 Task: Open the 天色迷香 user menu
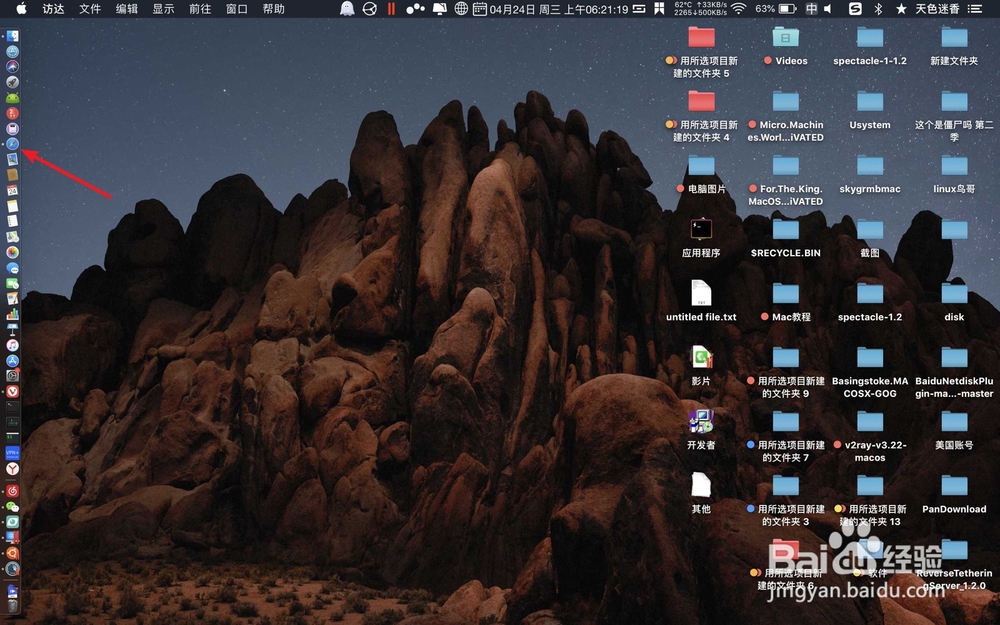[x=937, y=9]
